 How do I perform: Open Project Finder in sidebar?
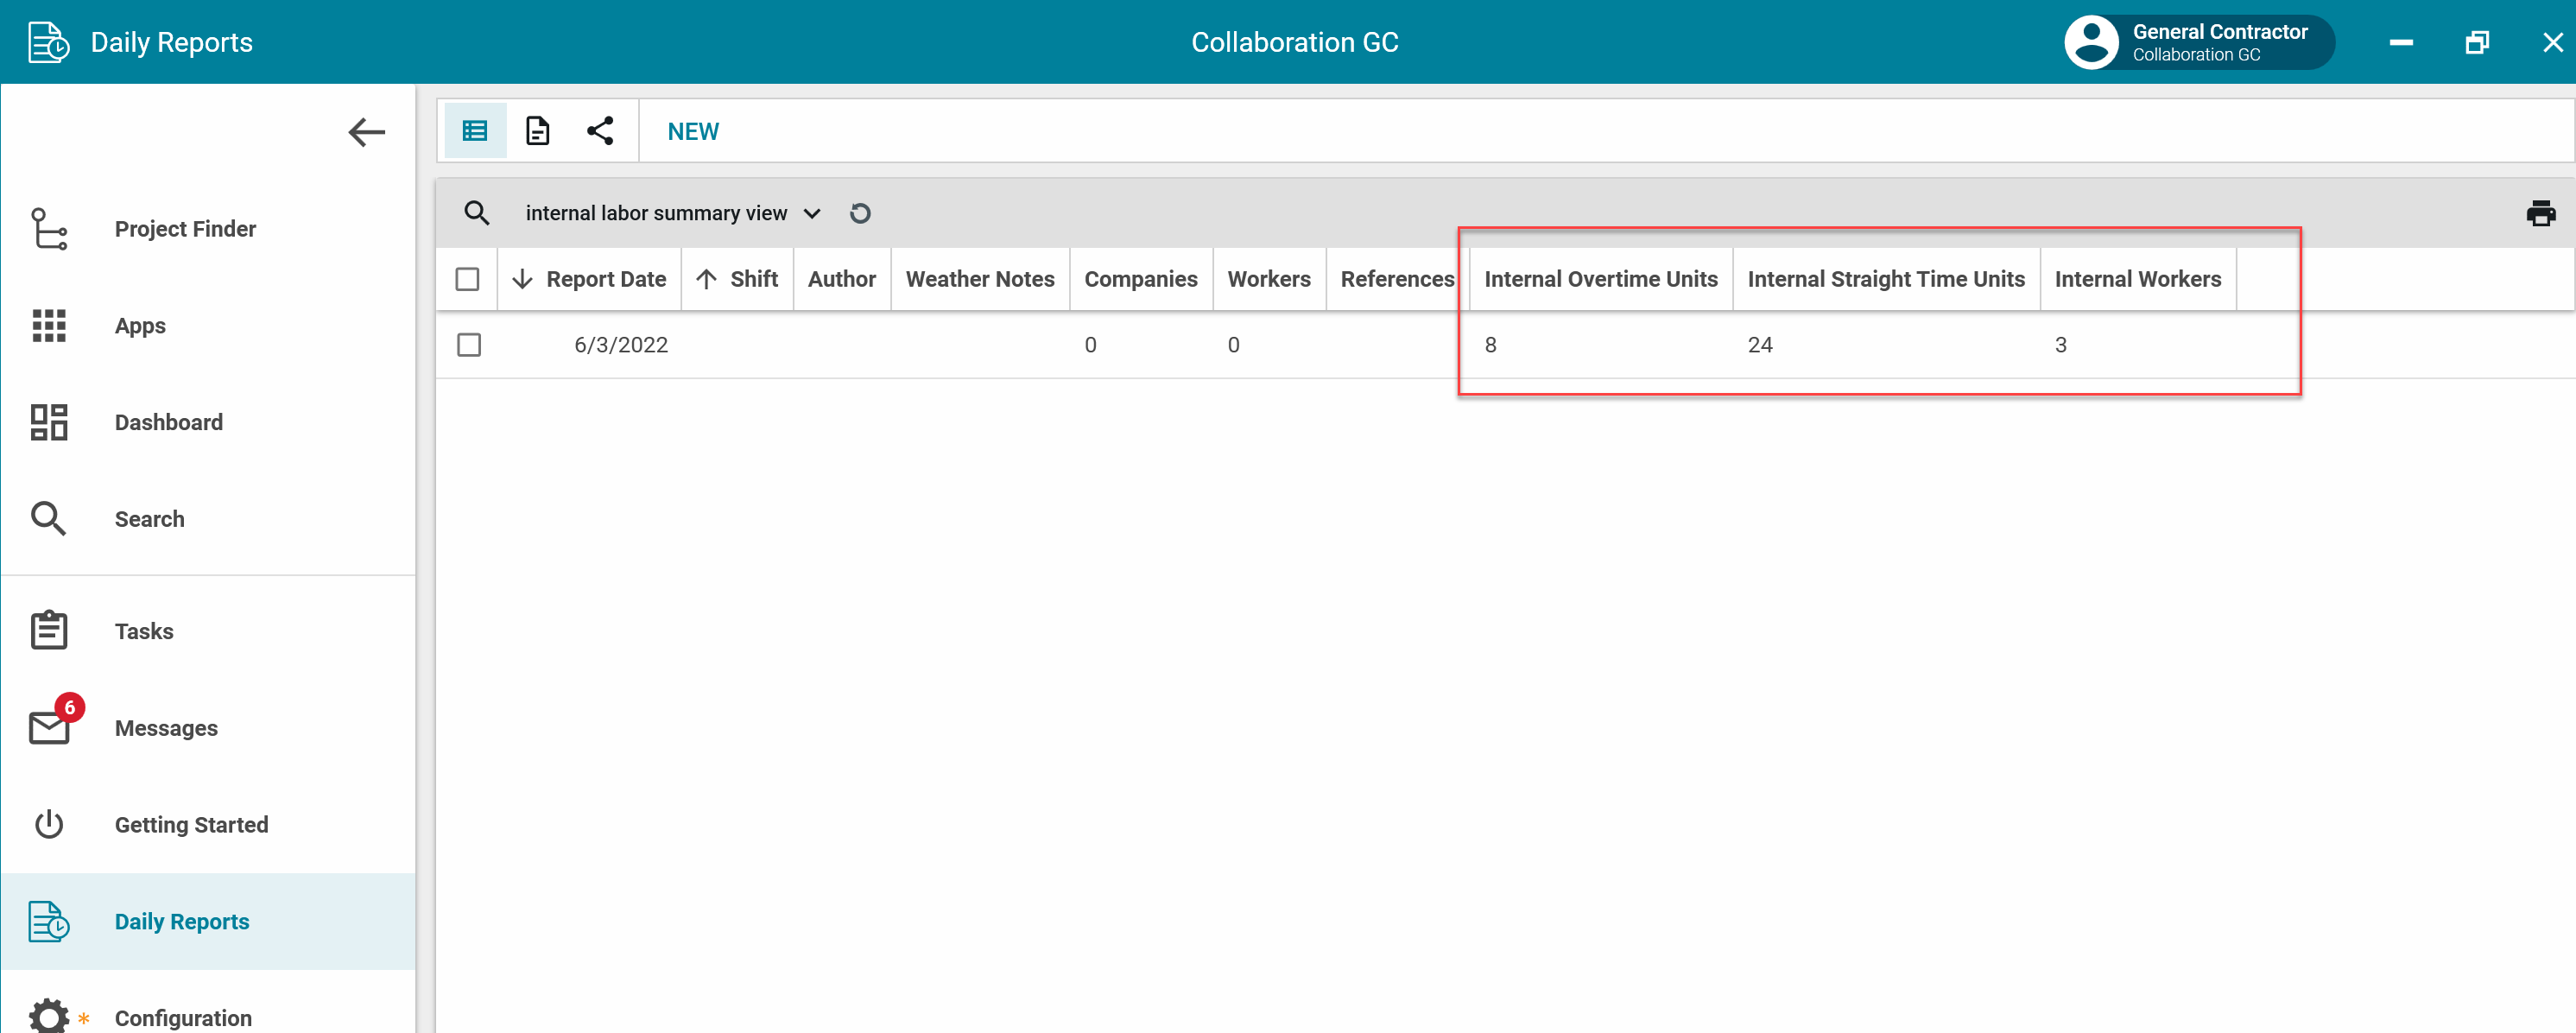[x=185, y=229]
